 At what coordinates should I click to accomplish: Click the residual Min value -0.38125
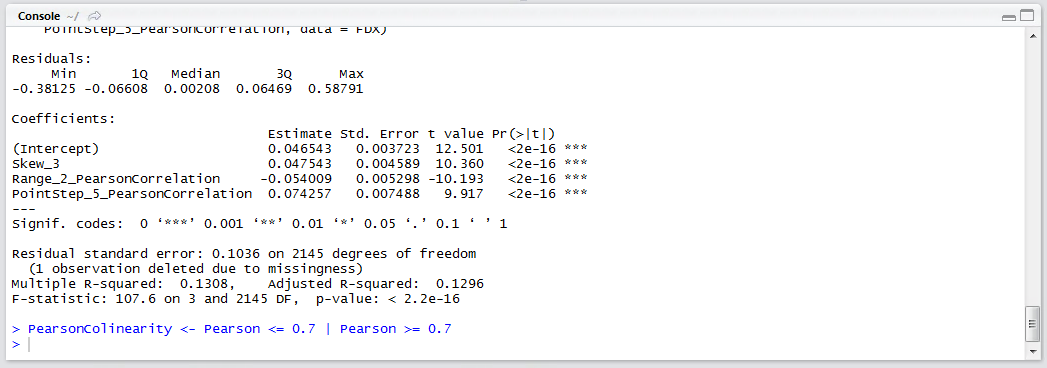pyautogui.click(x=44, y=89)
